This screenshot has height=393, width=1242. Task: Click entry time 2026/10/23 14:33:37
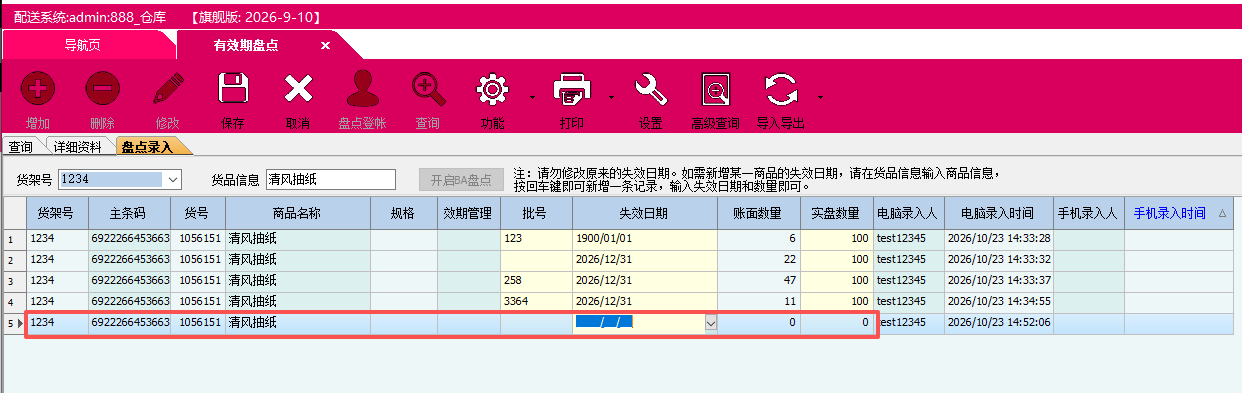pyautogui.click(x=998, y=281)
